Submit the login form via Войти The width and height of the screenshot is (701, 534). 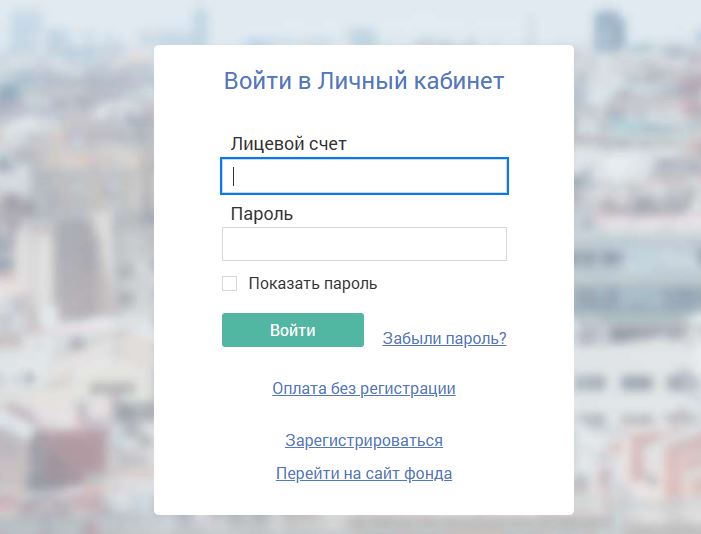tap(293, 331)
